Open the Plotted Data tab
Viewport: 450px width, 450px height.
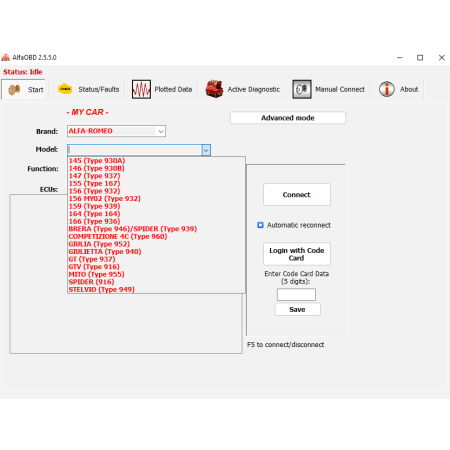coord(162,89)
